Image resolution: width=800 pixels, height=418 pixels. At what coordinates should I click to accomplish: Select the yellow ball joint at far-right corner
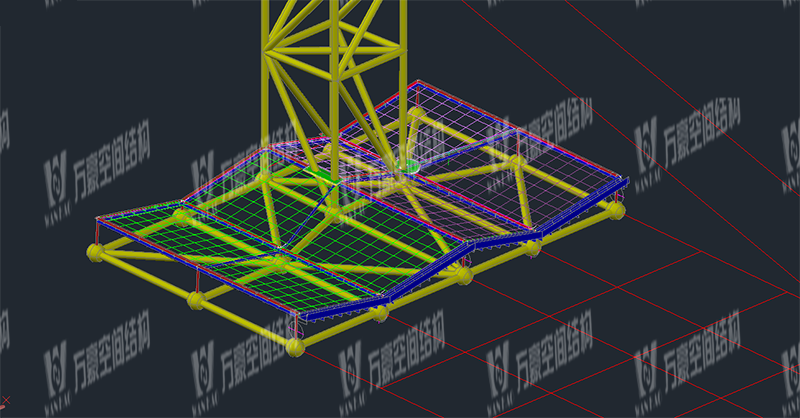(x=616, y=210)
